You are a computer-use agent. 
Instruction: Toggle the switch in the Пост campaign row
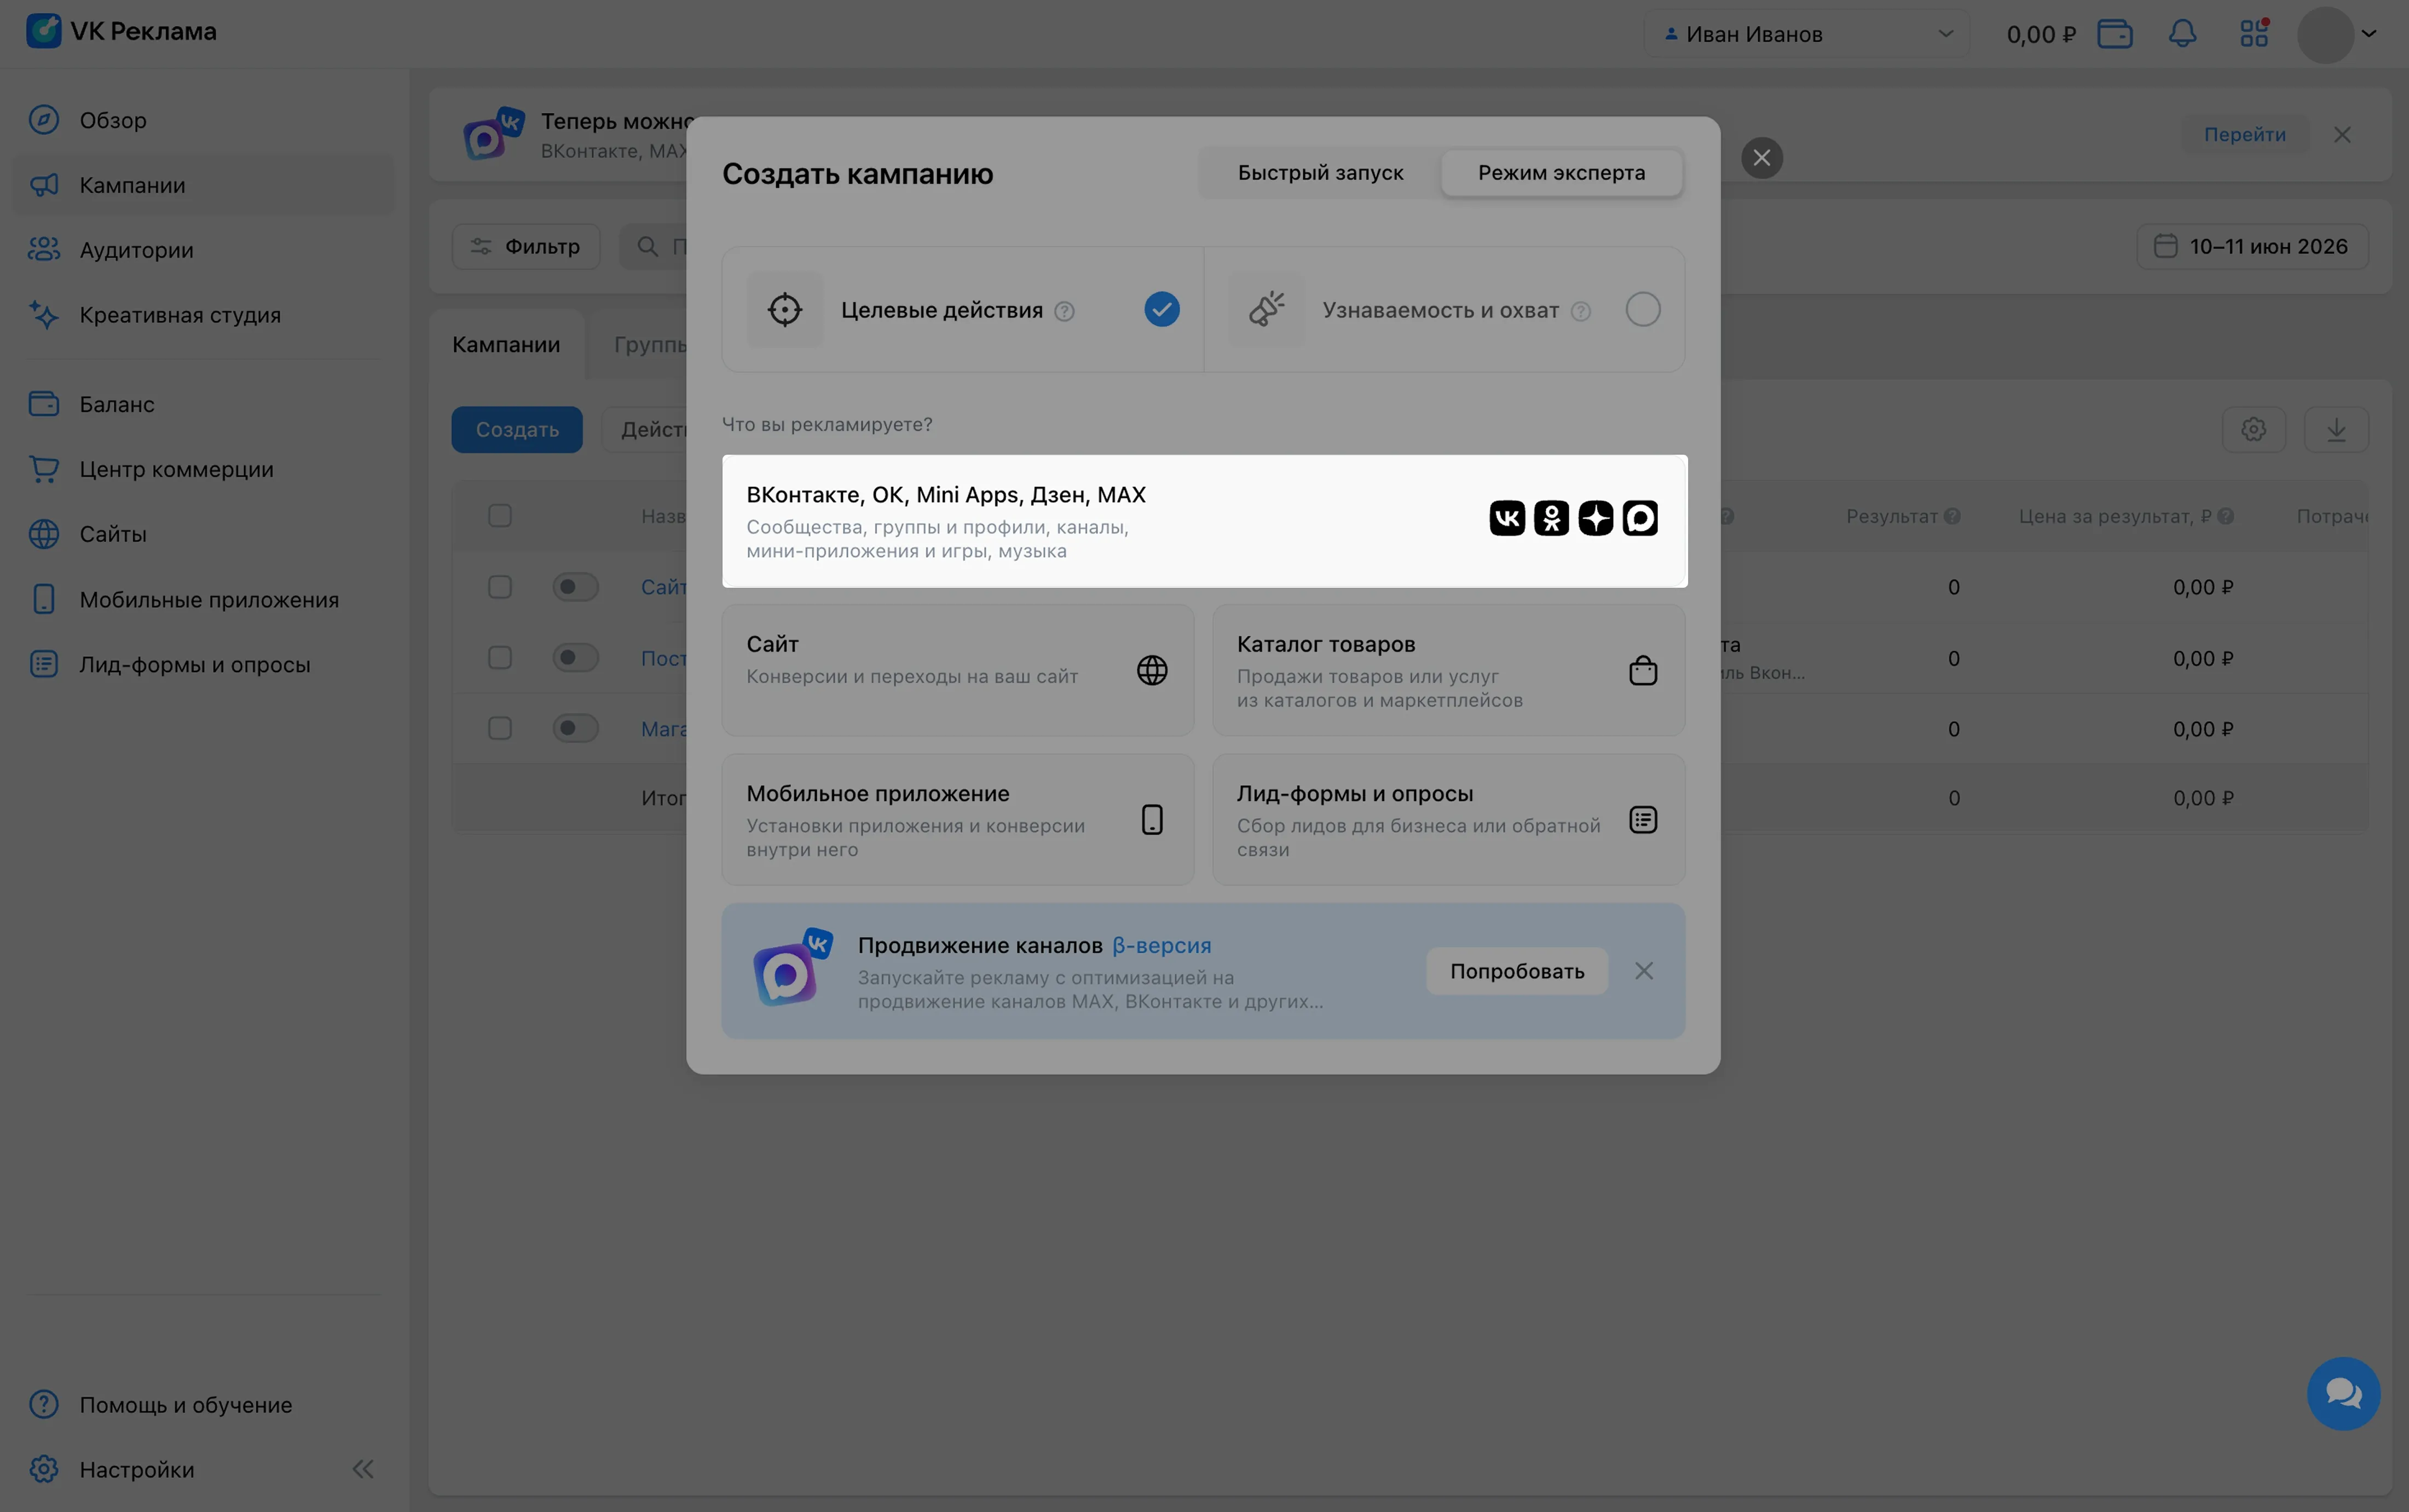coord(576,658)
